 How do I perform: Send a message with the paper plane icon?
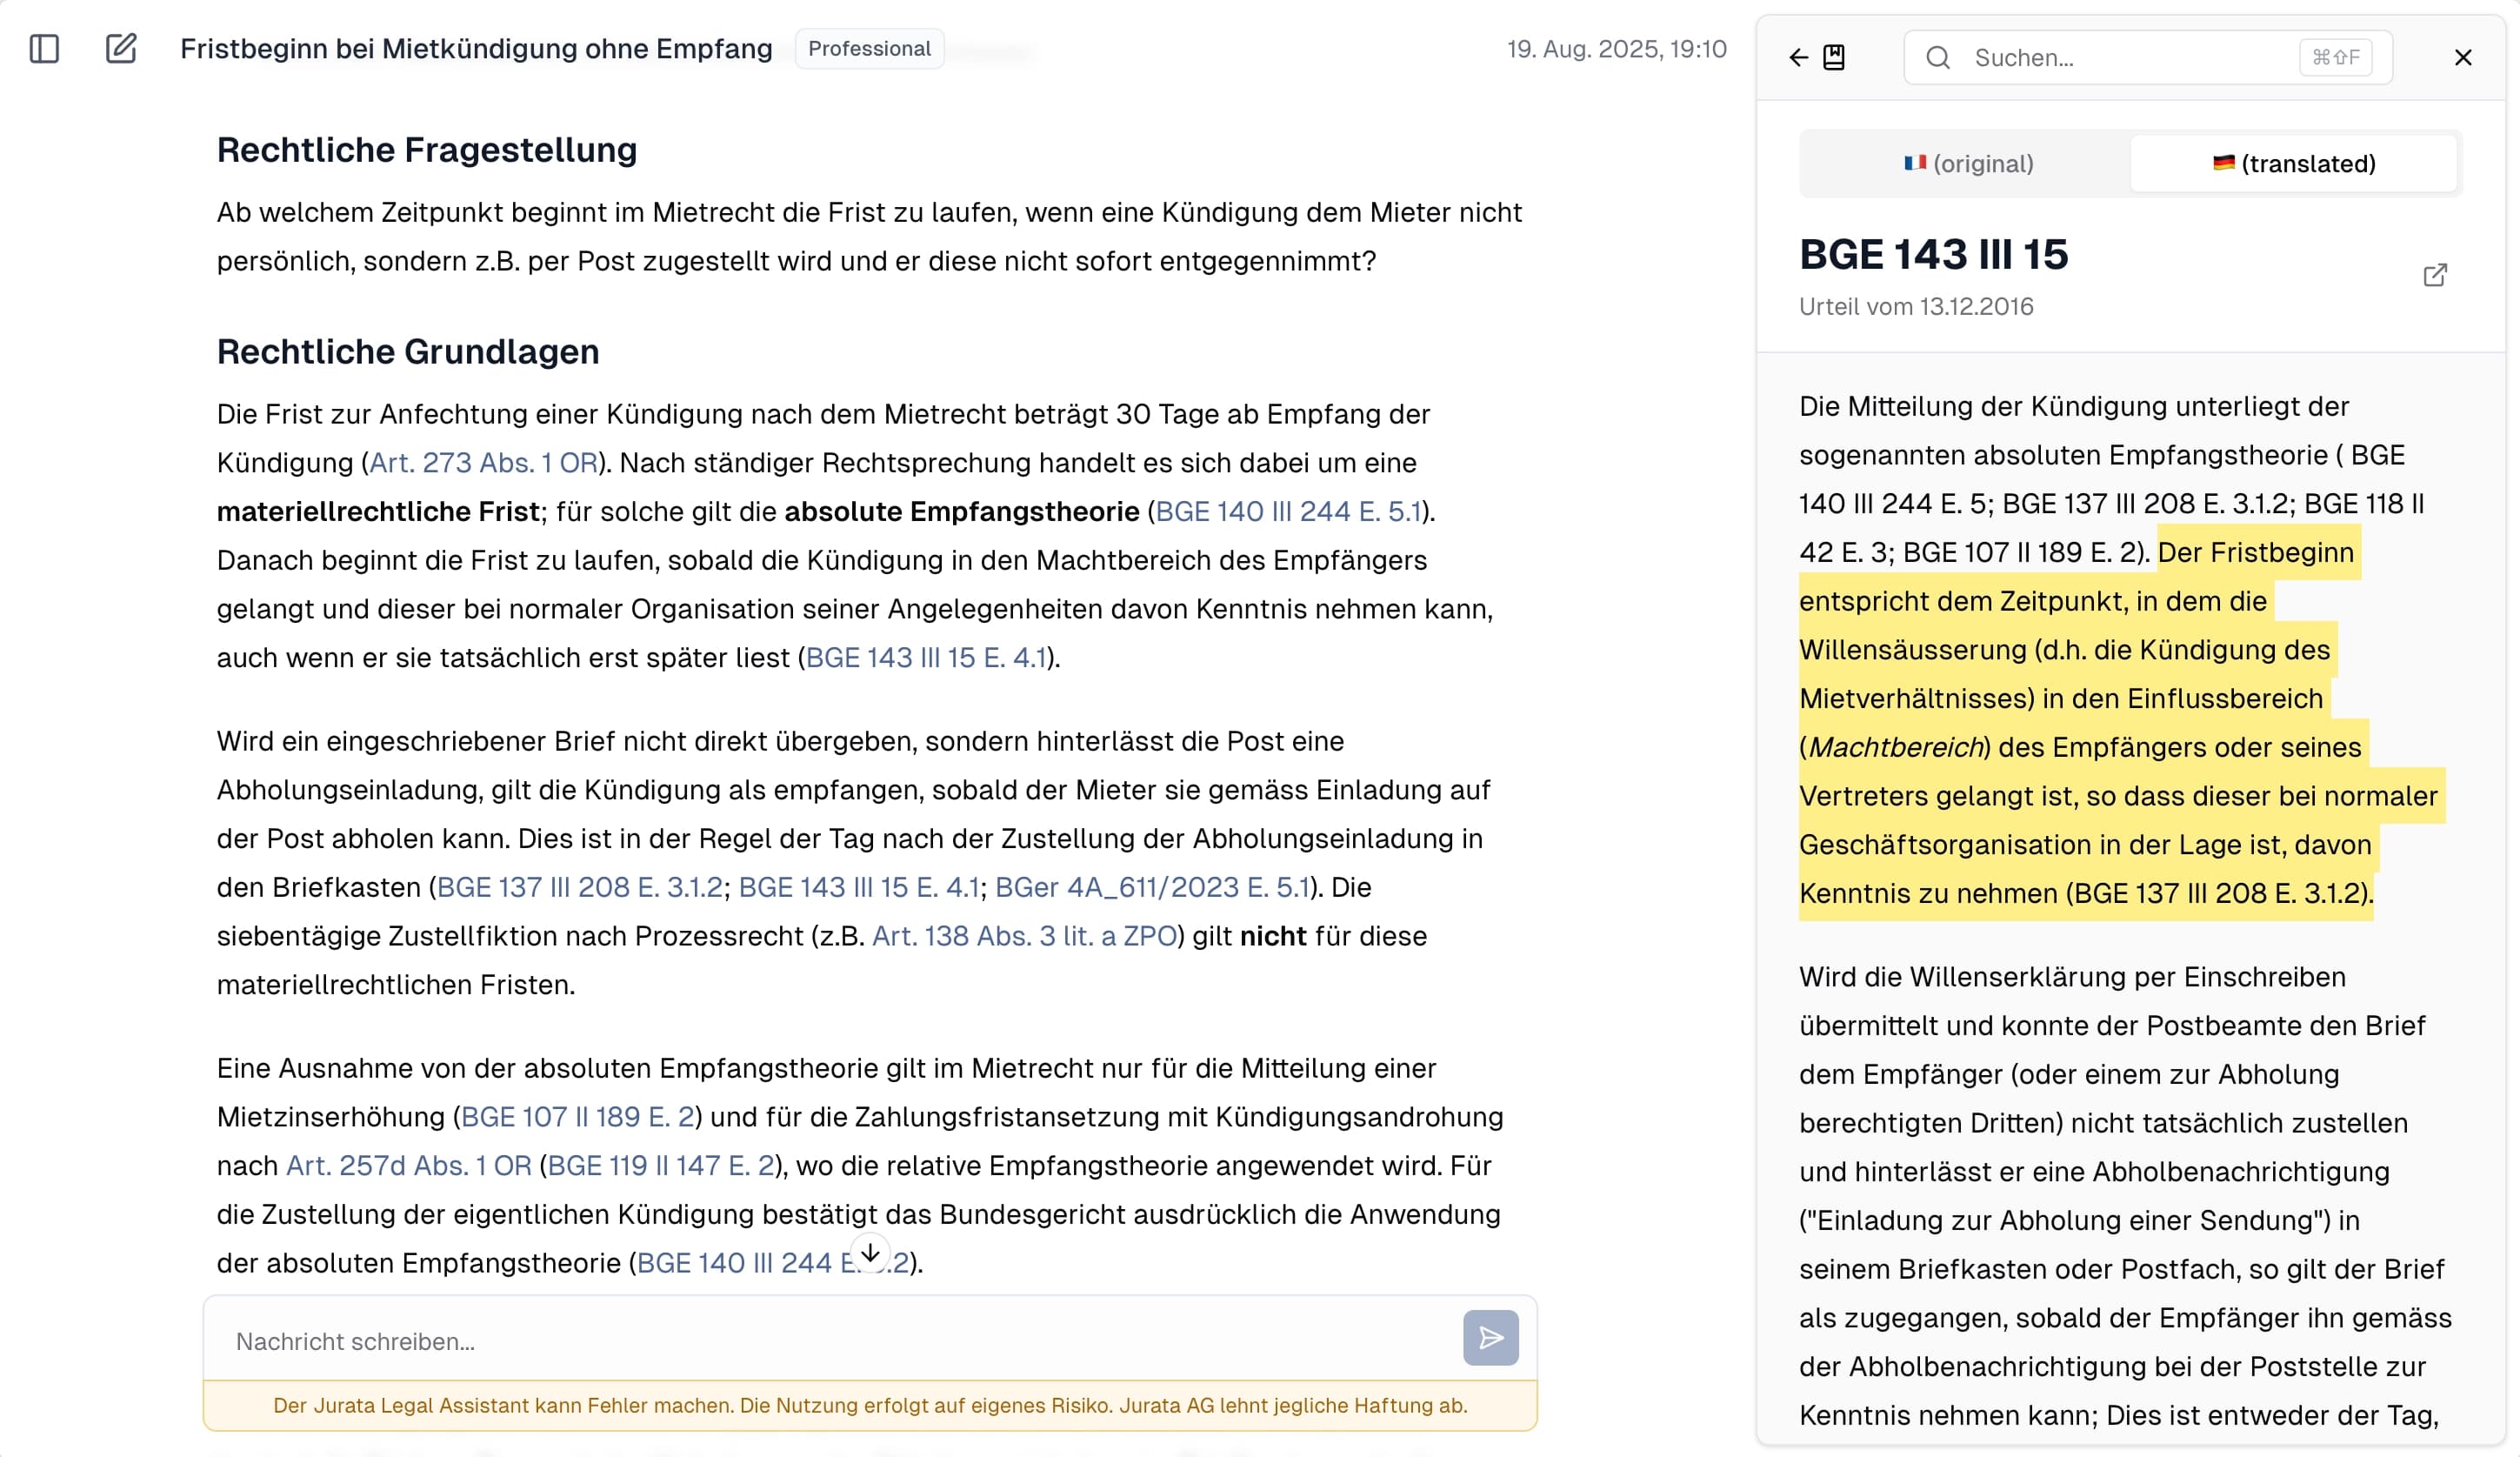click(x=1491, y=1339)
